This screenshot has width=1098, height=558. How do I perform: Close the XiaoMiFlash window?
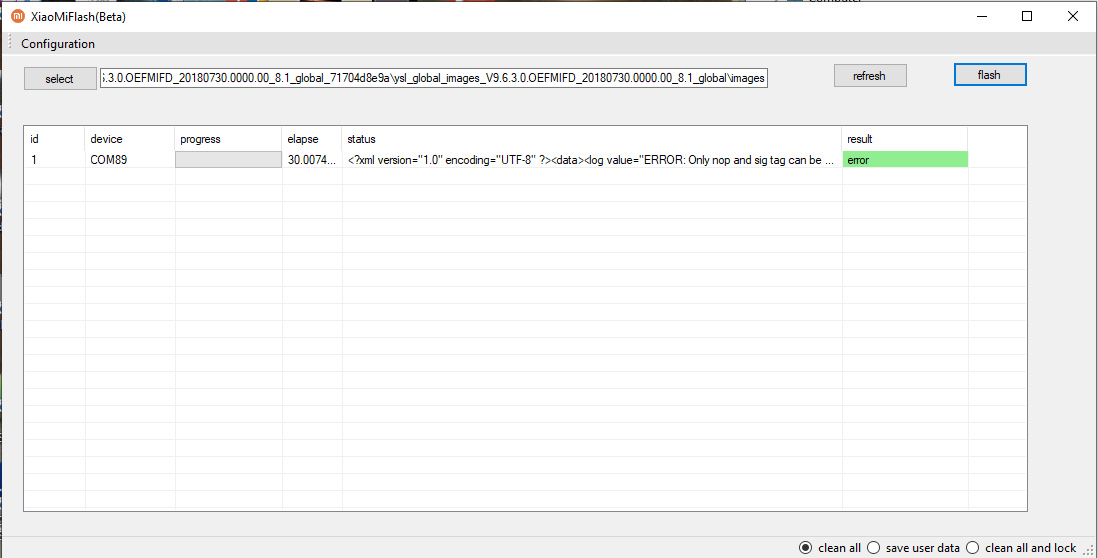[x=1073, y=16]
